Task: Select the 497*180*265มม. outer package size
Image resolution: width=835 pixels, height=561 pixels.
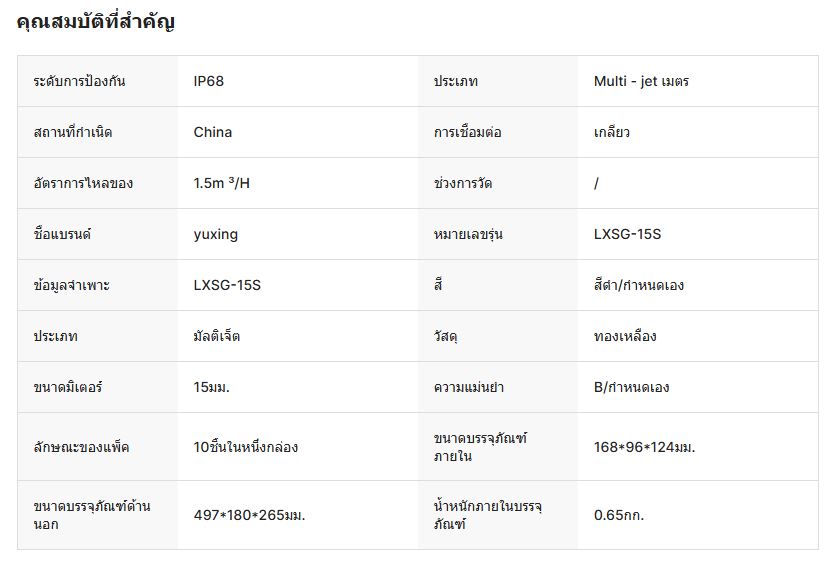Action: (249, 515)
